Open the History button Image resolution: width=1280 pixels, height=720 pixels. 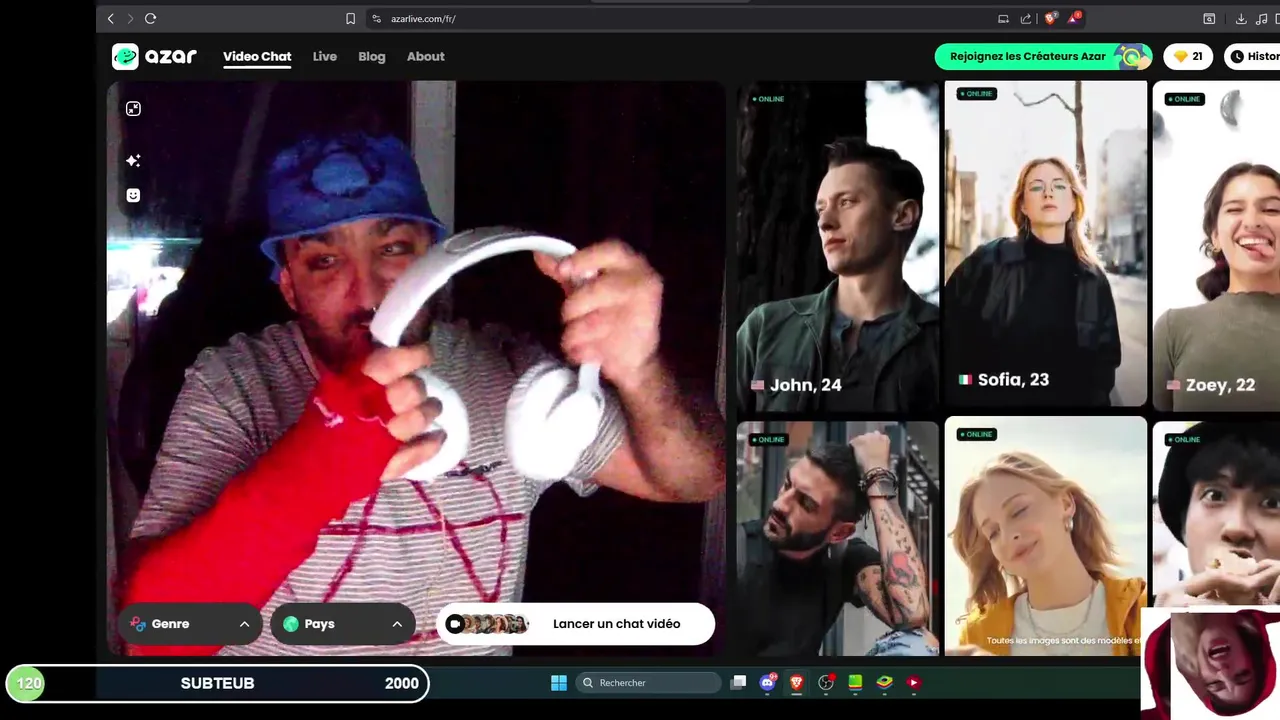pos(1253,57)
